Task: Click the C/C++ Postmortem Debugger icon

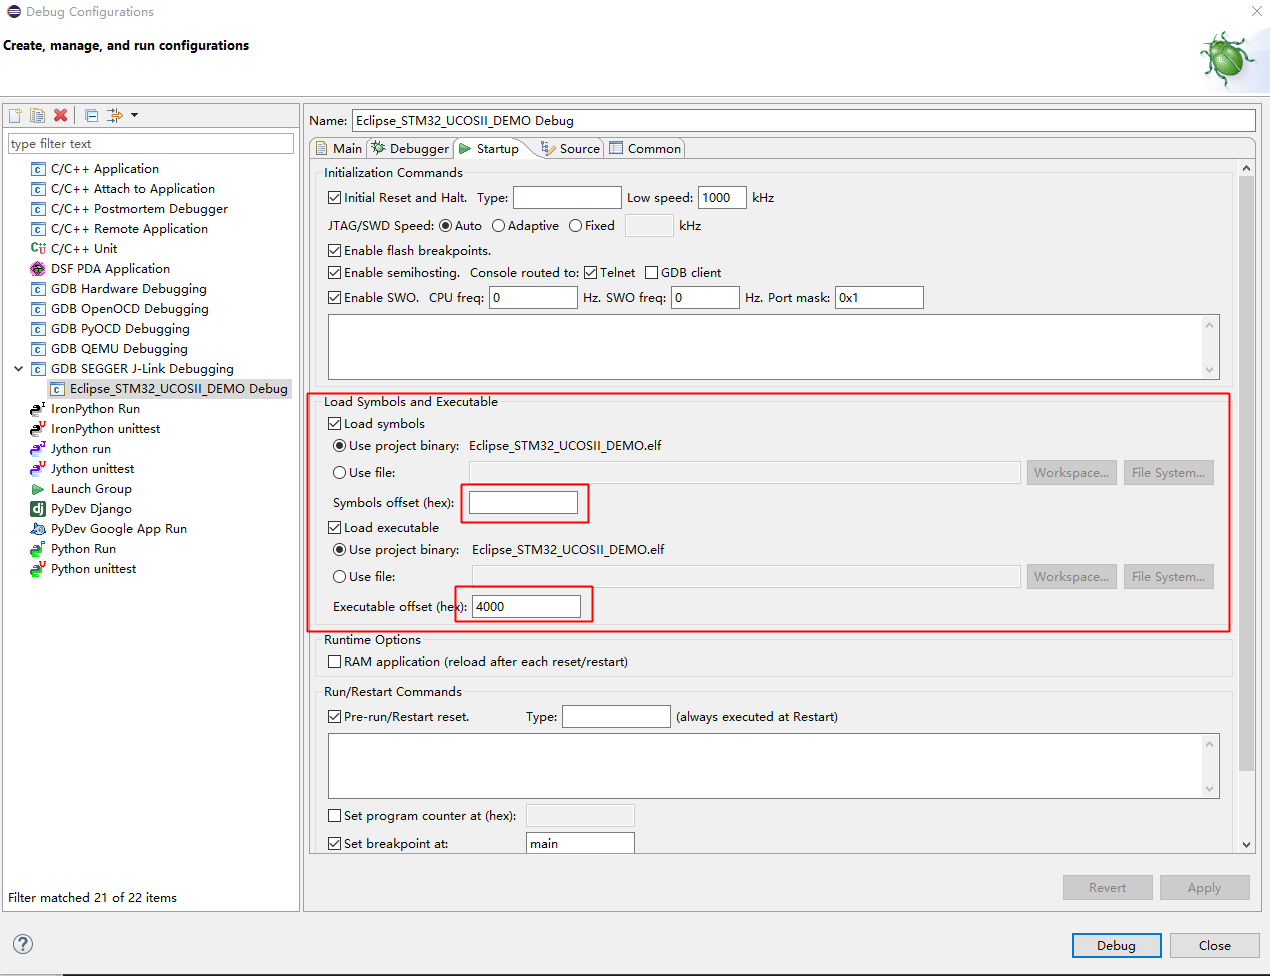Action: [x=38, y=209]
